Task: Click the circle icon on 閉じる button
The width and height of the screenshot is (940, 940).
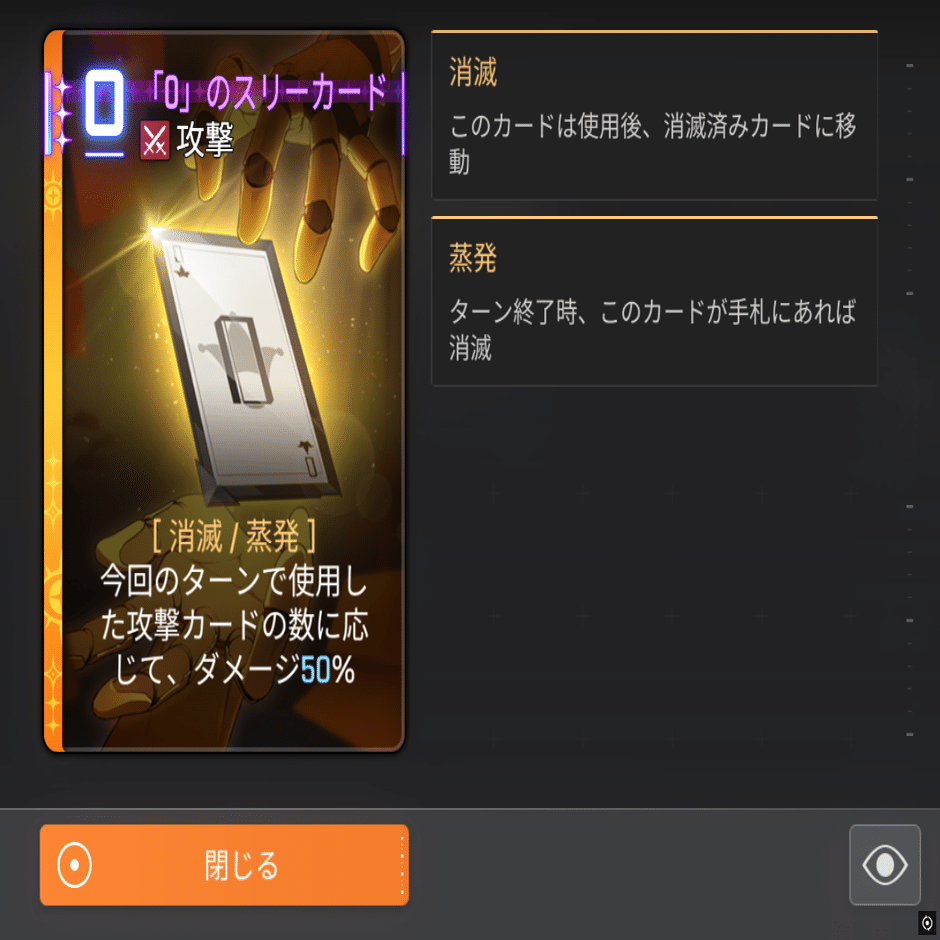Action: [74, 865]
